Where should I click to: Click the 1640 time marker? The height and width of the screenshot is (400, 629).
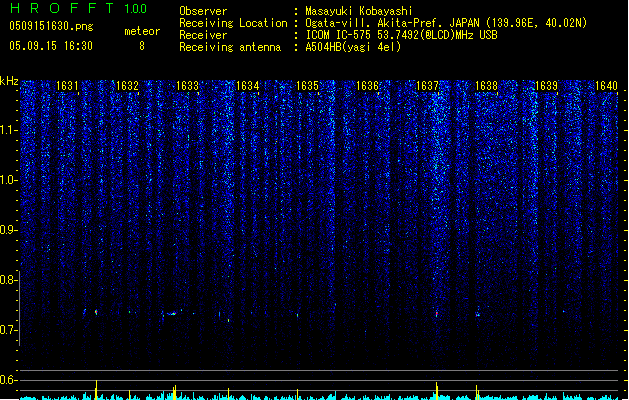[x=606, y=86]
